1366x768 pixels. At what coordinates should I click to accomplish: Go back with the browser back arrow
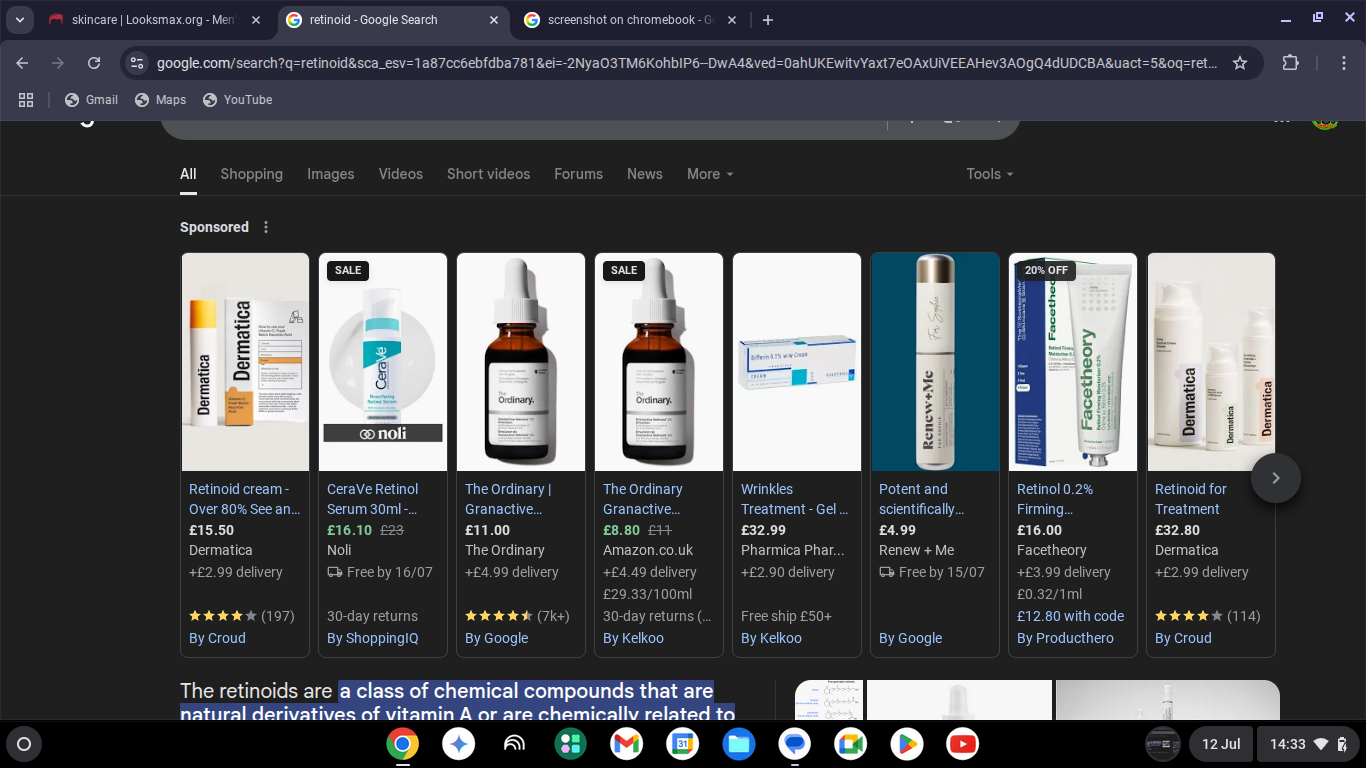(22, 63)
